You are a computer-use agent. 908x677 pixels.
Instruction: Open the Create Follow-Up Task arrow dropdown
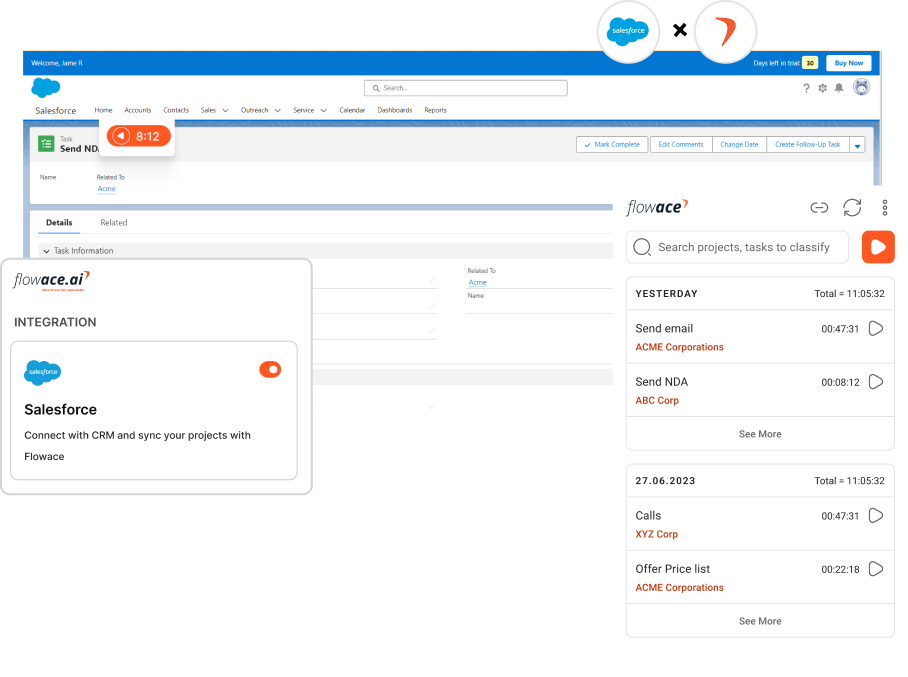tap(857, 144)
